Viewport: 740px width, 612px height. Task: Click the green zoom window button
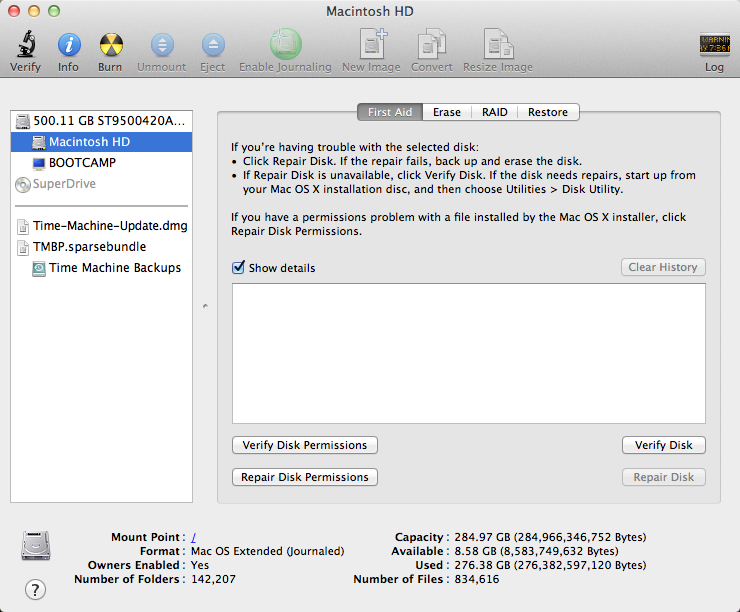54,10
